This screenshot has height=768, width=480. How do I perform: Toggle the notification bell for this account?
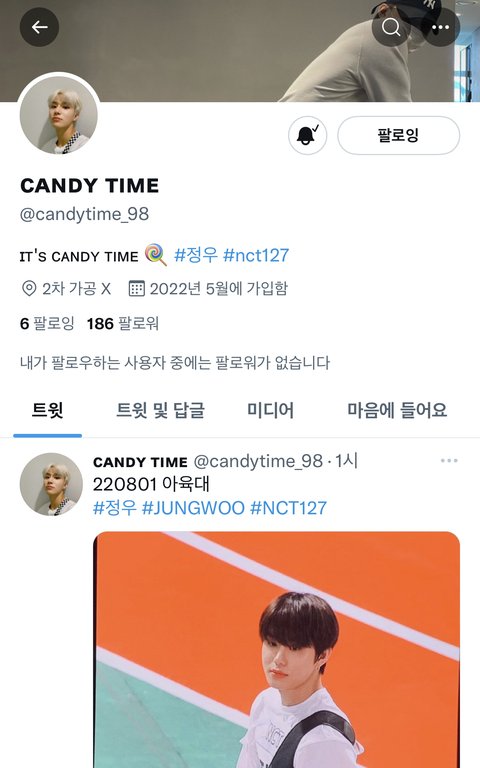coord(307,135)
